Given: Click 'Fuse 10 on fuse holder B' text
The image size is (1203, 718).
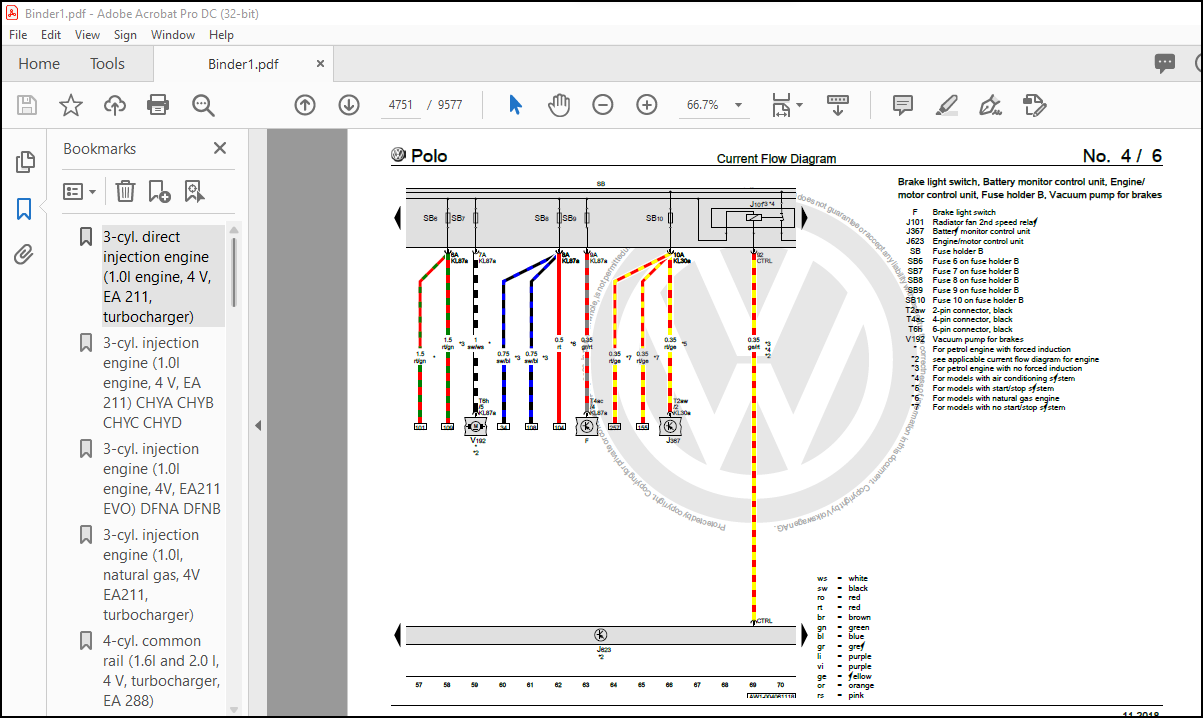Looking at the screenshot, I should click(977, 300).
